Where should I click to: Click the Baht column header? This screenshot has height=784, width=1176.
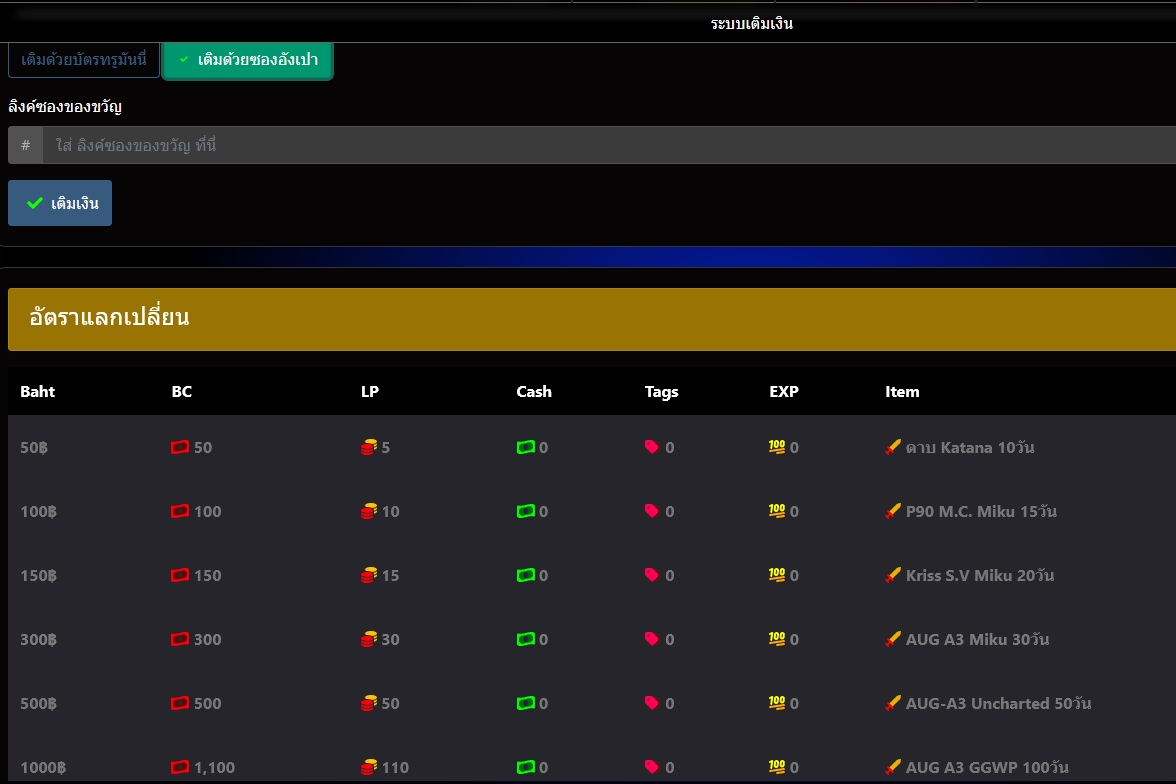click(x=38, y=392)
